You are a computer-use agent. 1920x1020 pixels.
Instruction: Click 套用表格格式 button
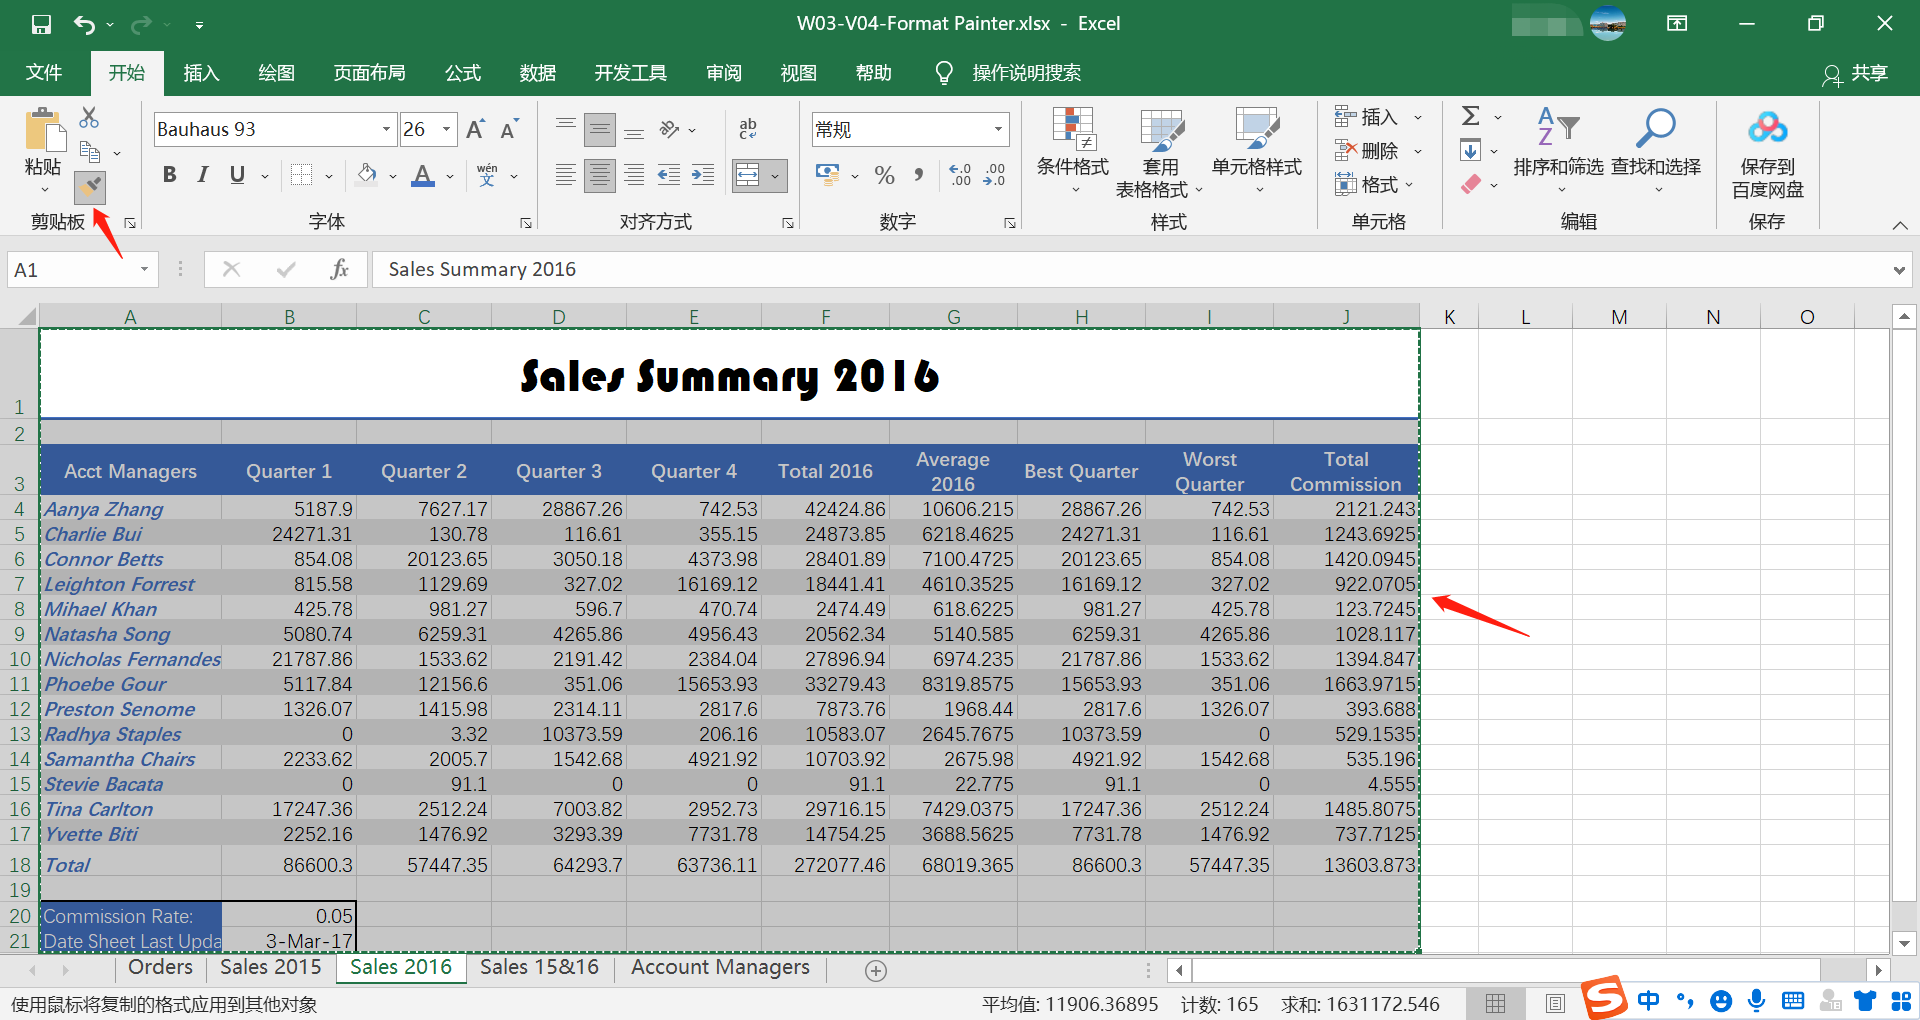tap(1160, 152)
